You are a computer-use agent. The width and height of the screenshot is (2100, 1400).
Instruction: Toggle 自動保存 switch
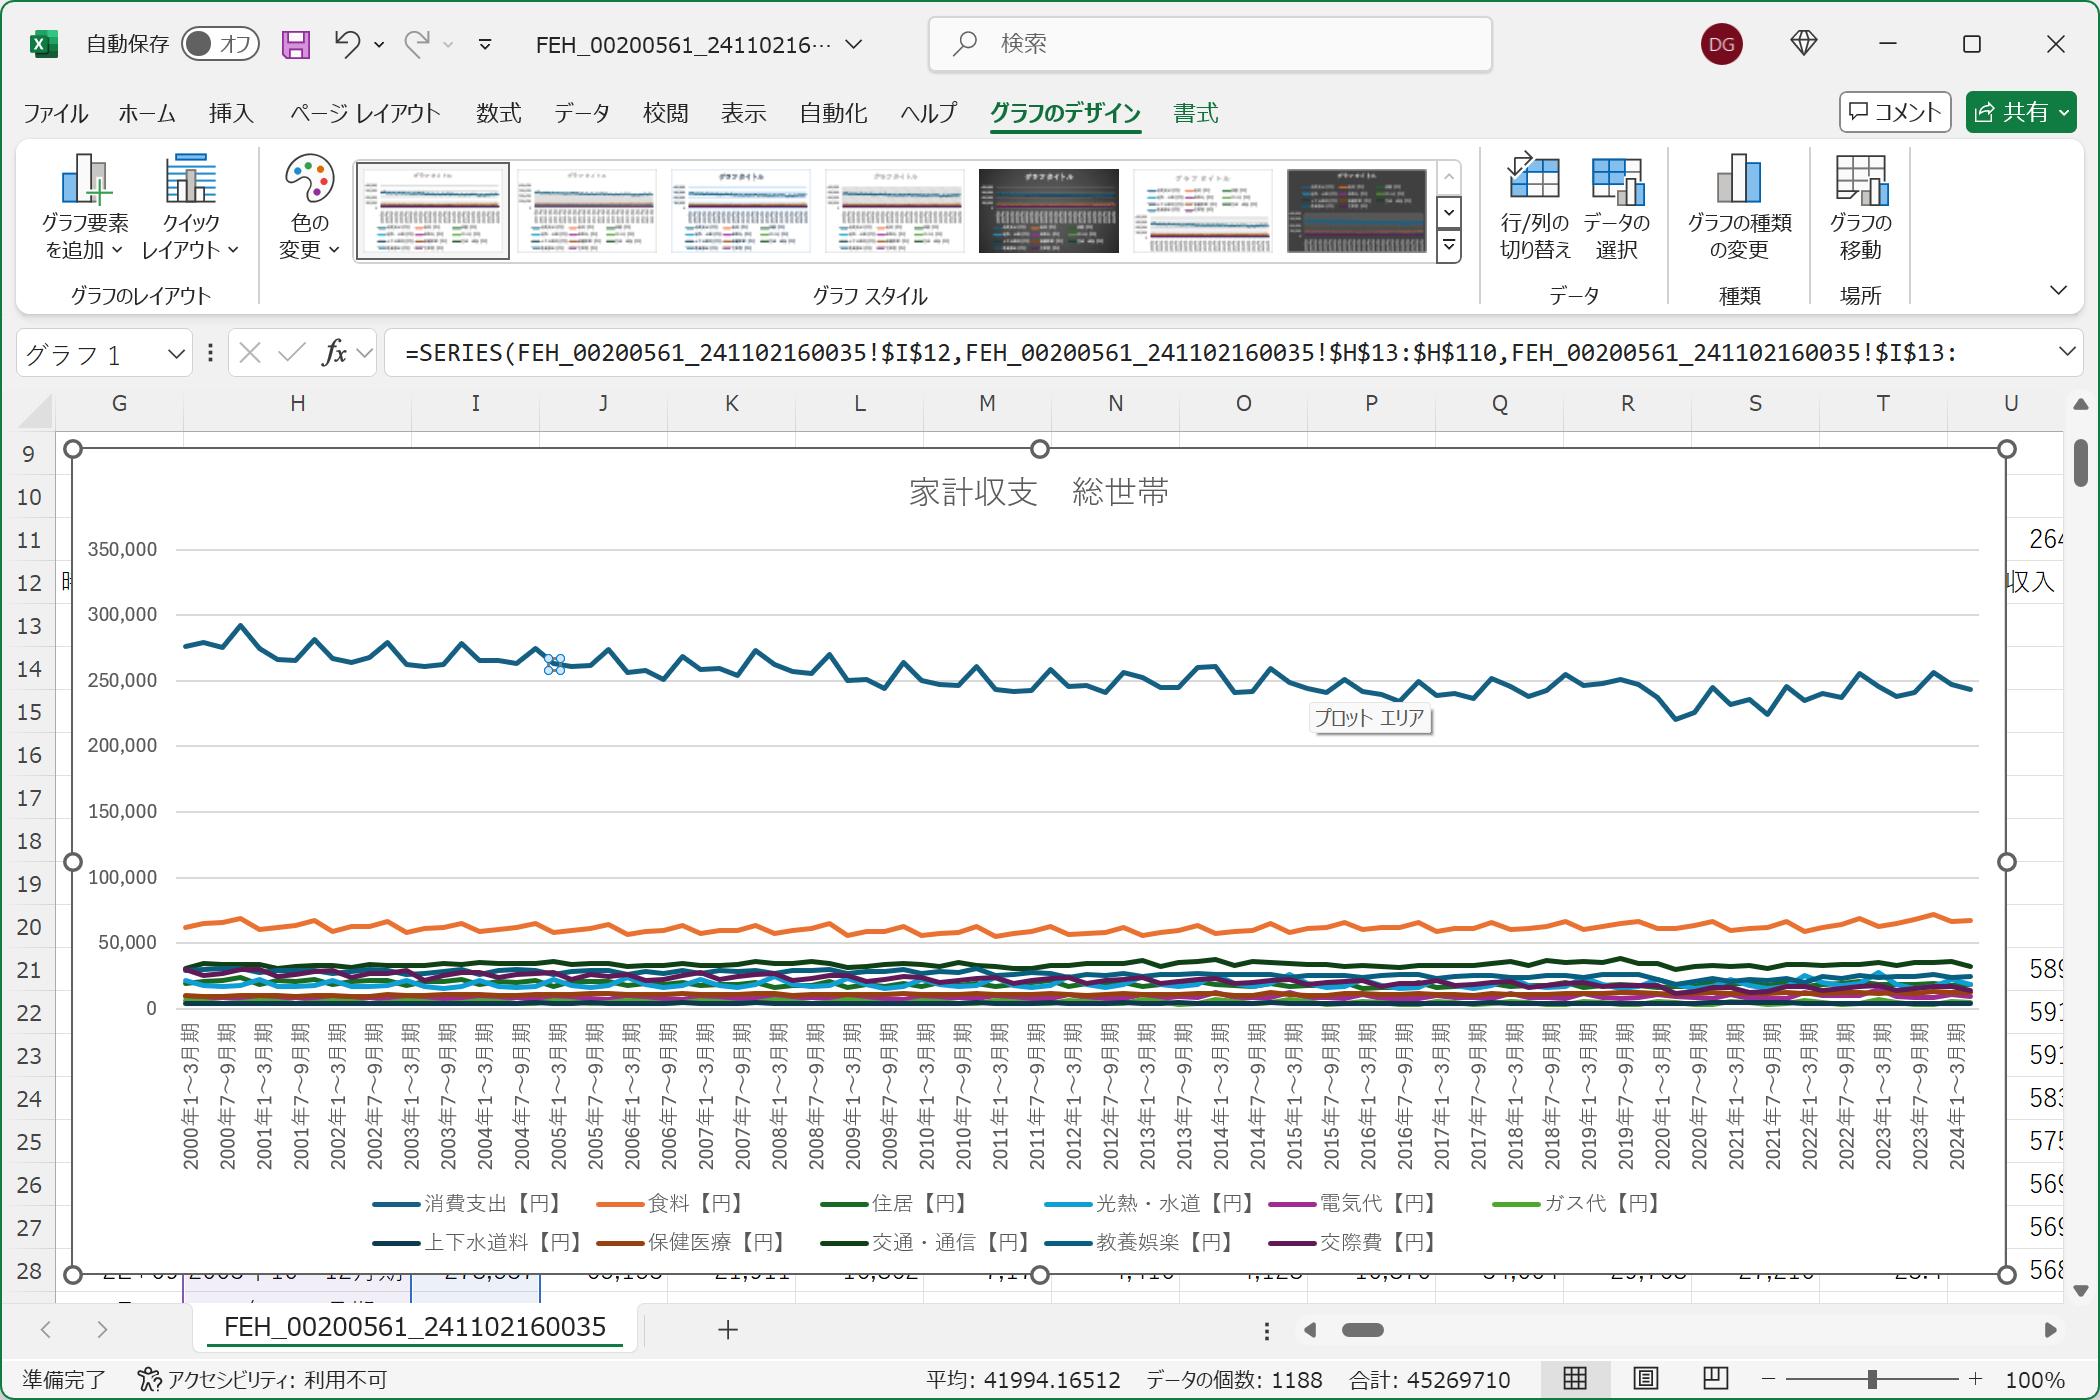(x=220, y=44)
